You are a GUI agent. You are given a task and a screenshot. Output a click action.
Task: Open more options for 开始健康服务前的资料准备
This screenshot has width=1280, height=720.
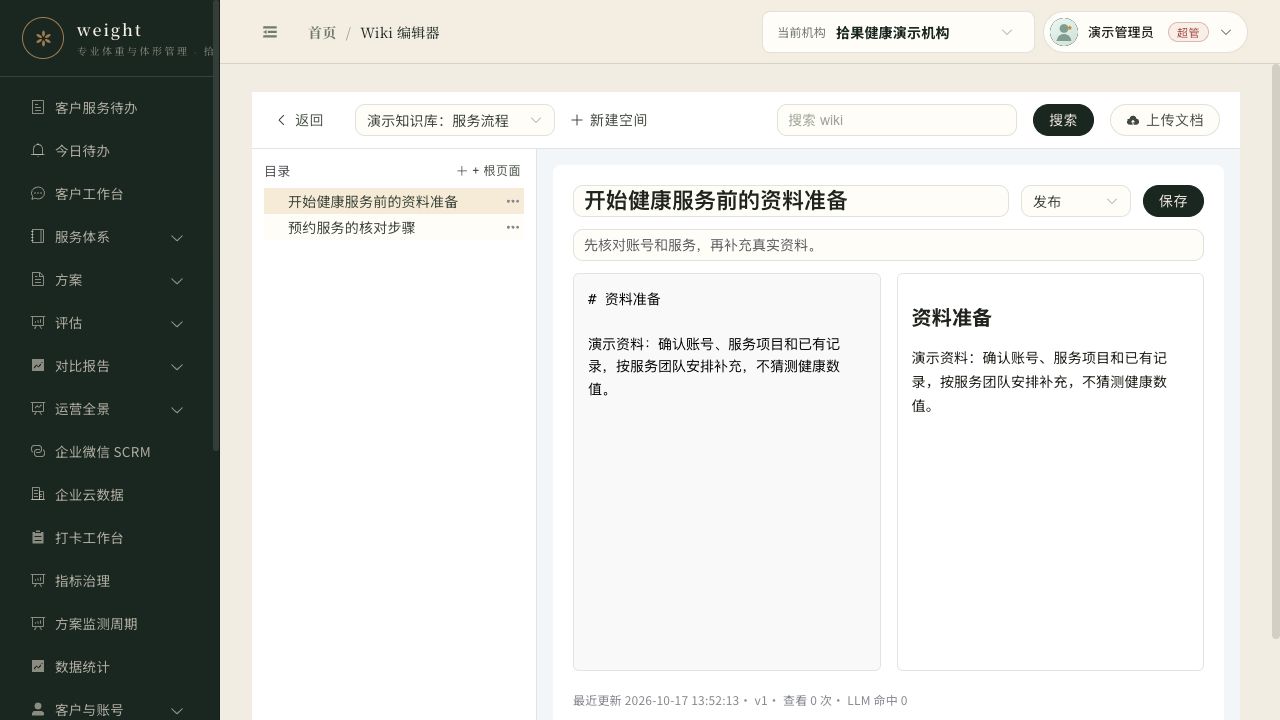(513, 201)
